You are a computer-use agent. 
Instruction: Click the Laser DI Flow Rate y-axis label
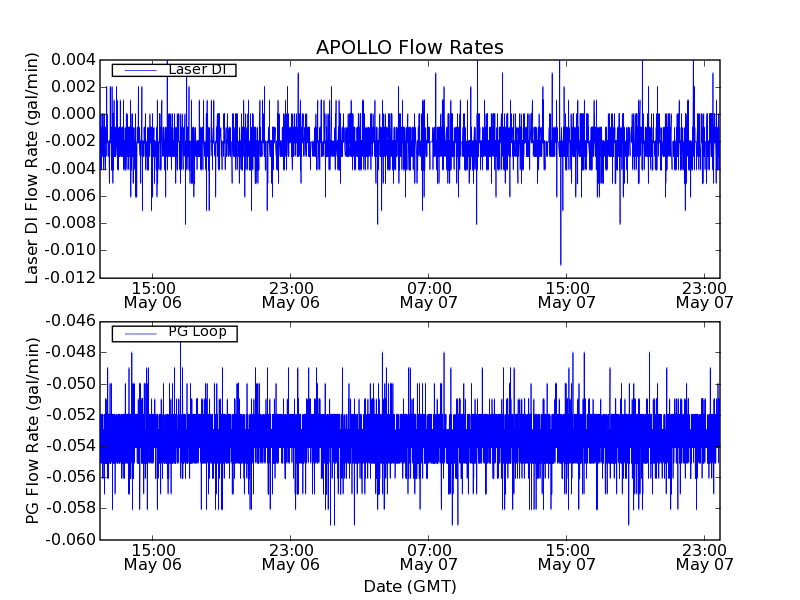point(33,168)
